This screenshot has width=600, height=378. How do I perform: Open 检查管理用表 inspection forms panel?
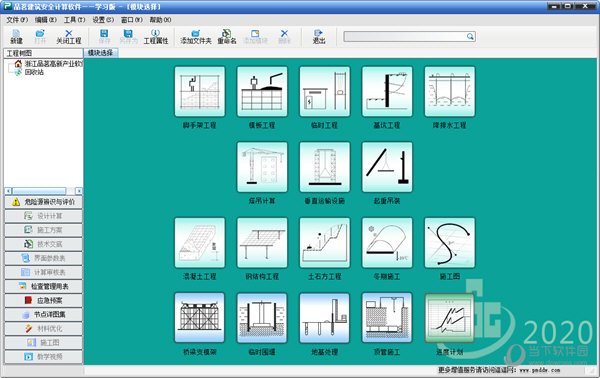pos(43,286)
